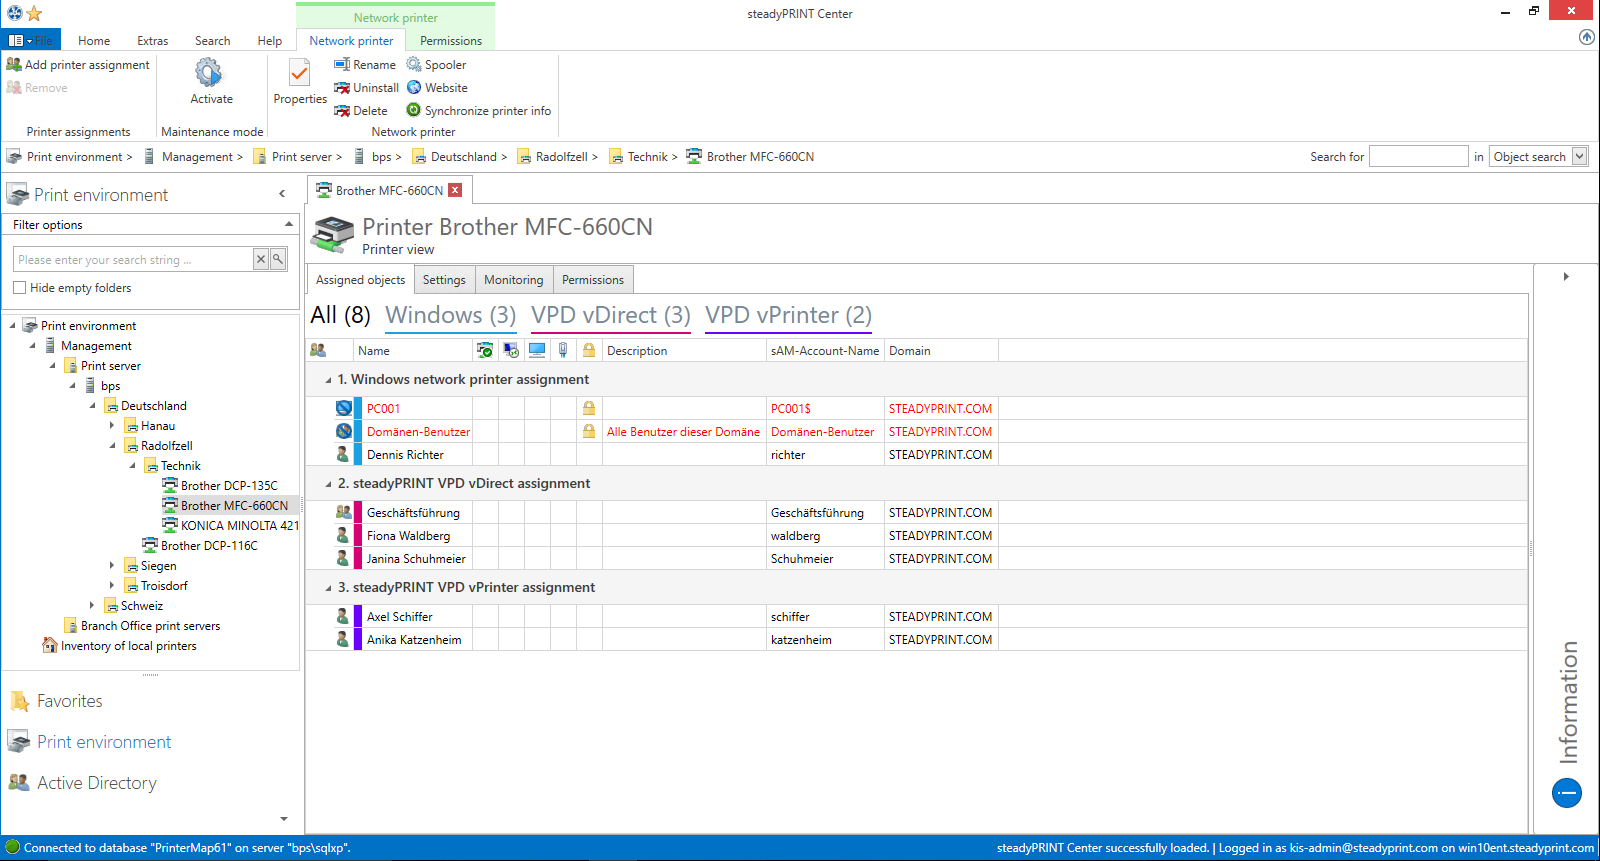Clear the filter search string with X icon

pos(260,259)
